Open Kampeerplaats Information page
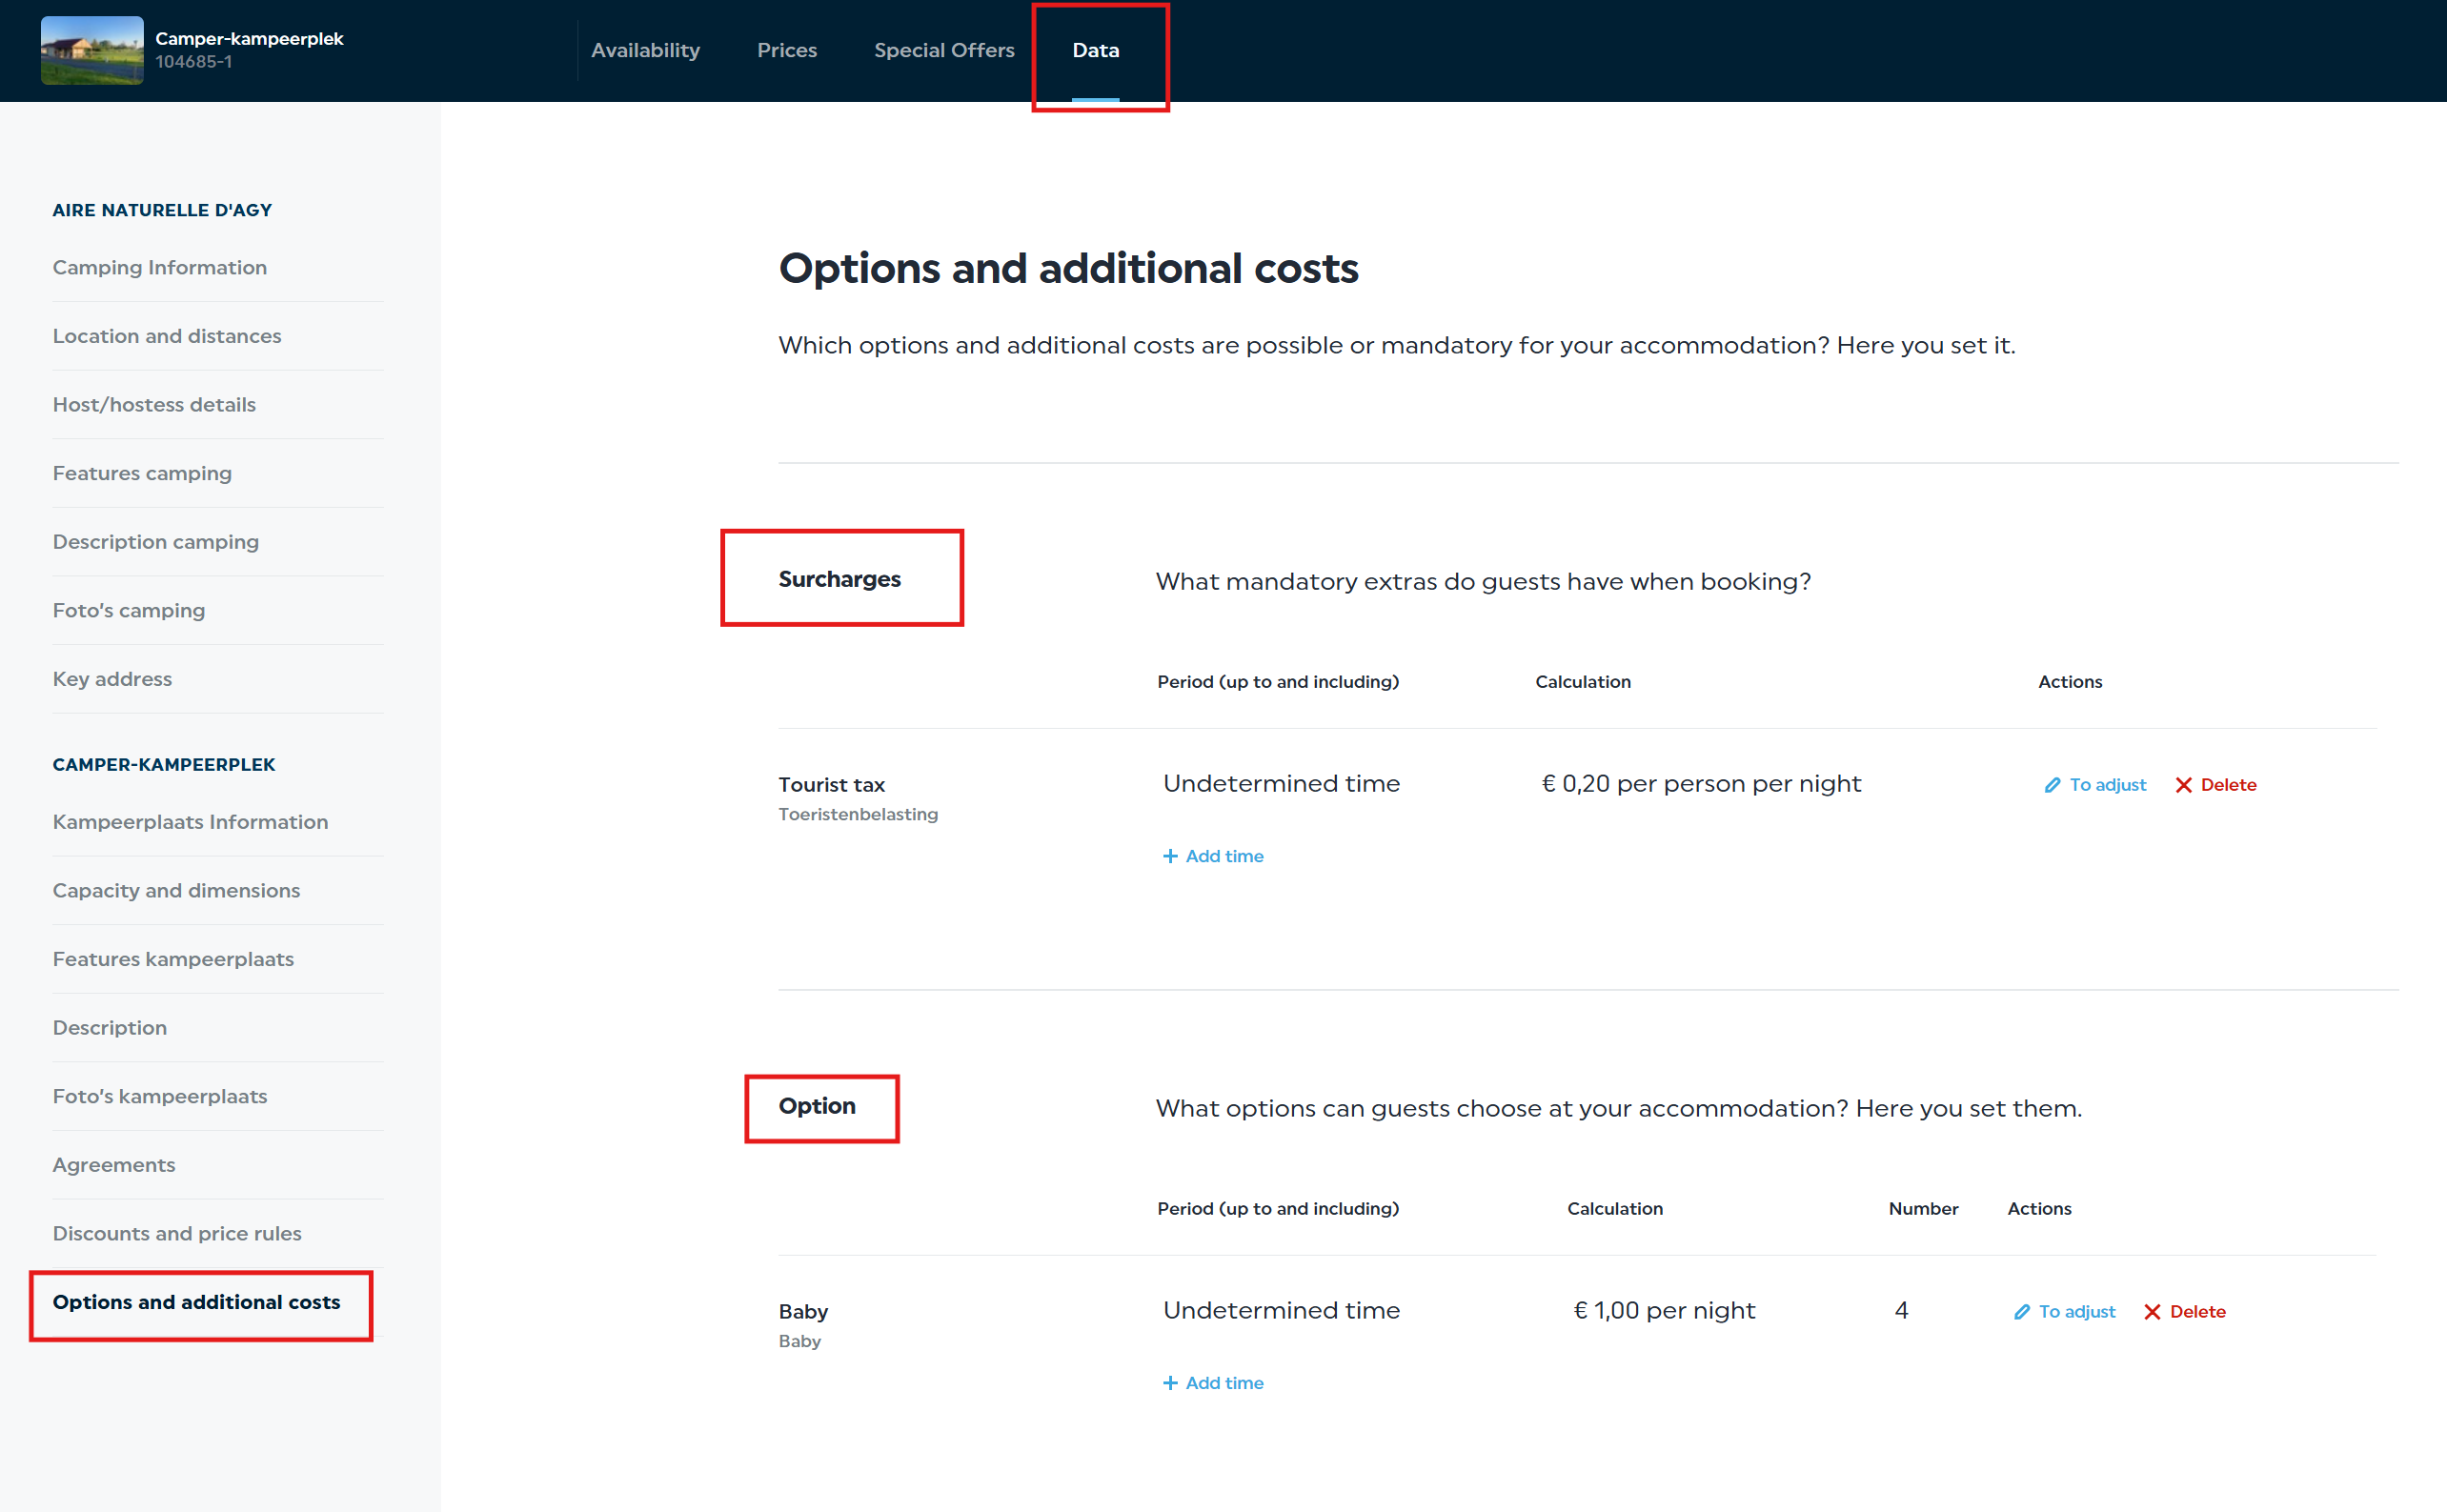Viewport: 2447px width, 1512px height. click(x=190, y=822)
